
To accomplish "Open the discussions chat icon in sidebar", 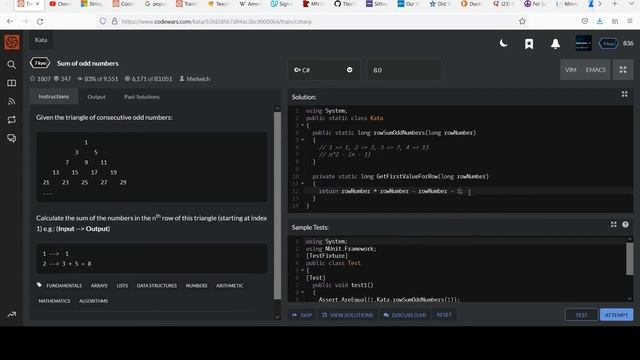I will pos(11,138).
